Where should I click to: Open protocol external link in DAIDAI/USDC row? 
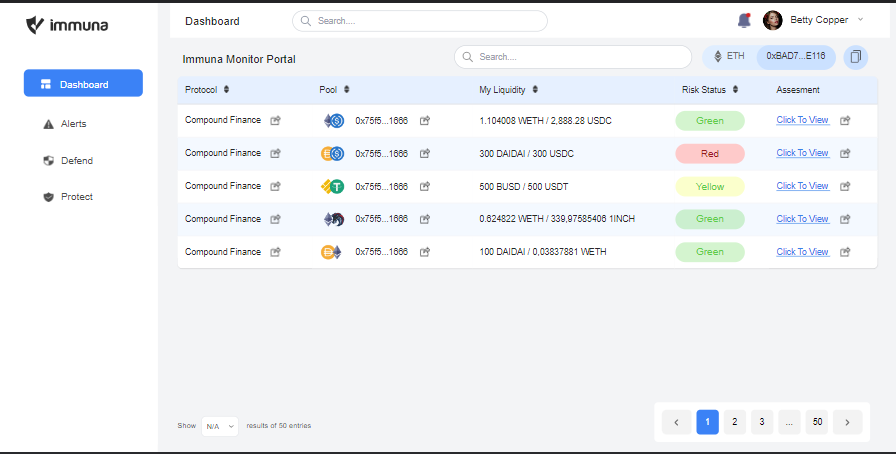pos(275,153)
